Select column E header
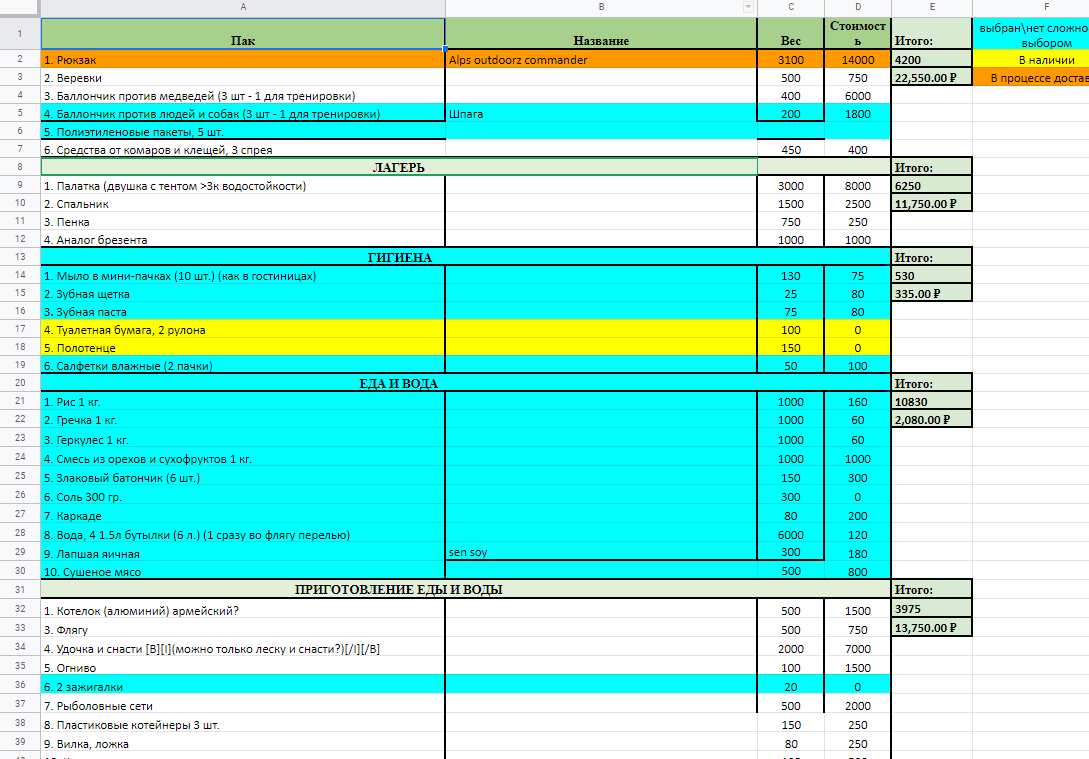Viewport: 1089px width, 759px height. (x=932, y=7)
